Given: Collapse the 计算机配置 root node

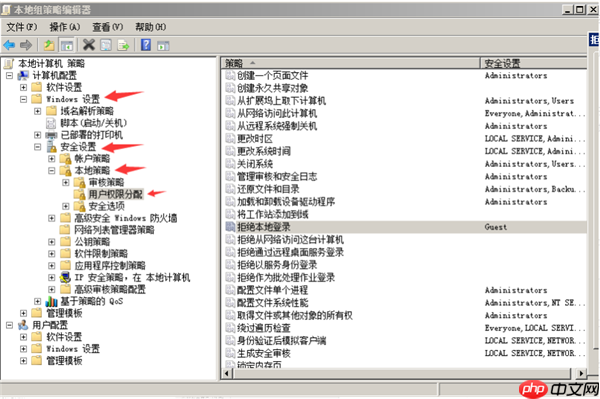Looking at the screenshot, I should coord(9,75).
